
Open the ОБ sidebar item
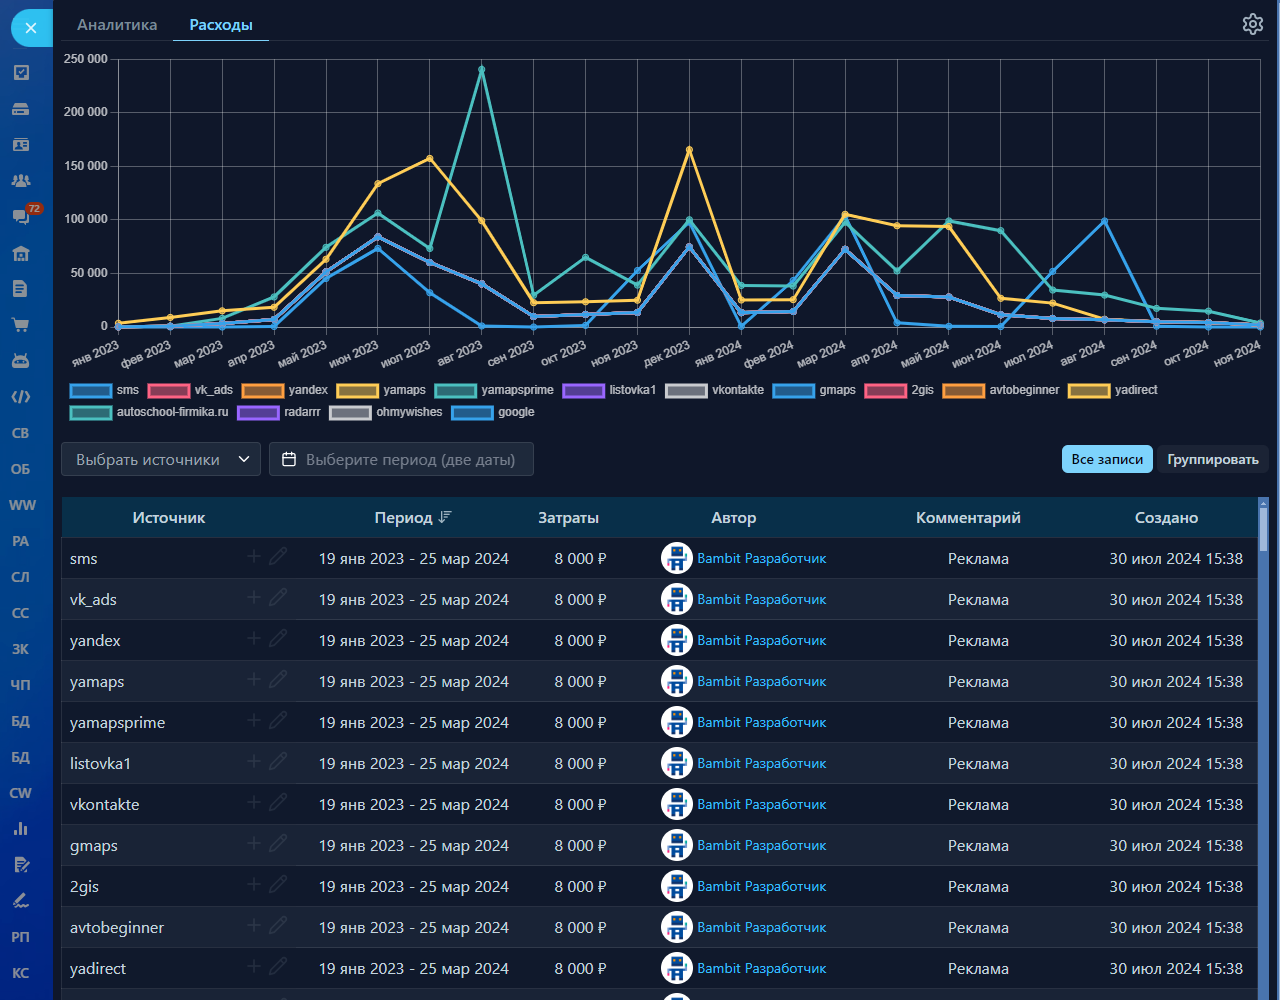point(21,469)
